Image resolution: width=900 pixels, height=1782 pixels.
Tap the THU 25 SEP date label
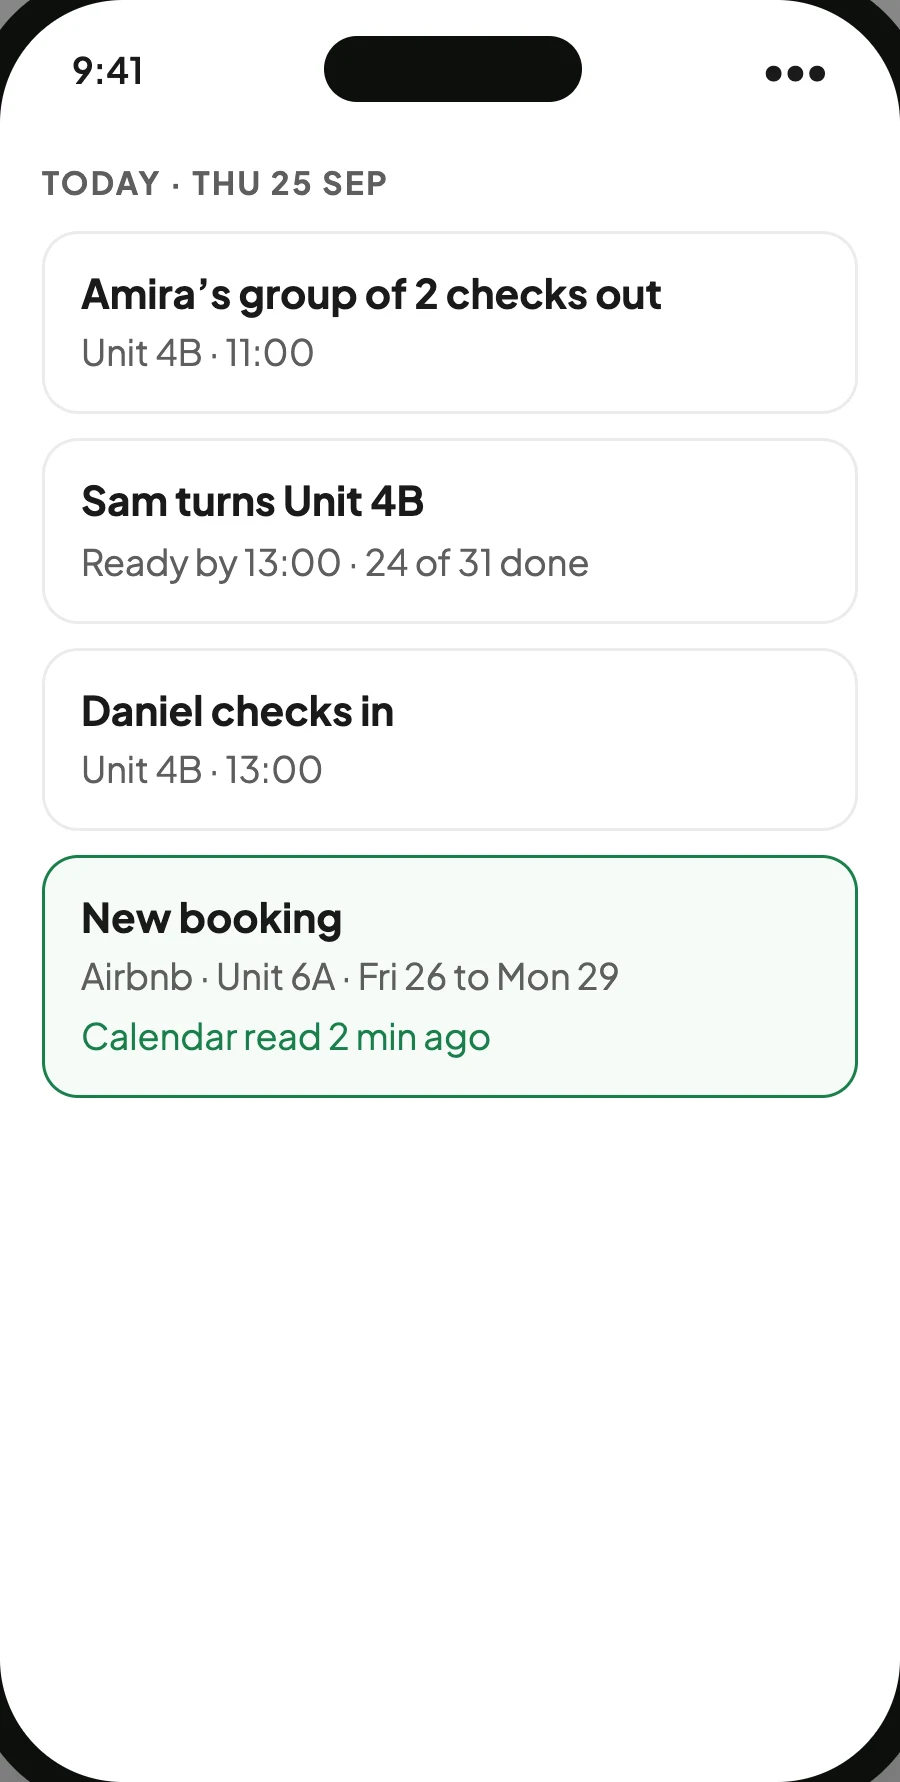(290, 184)
